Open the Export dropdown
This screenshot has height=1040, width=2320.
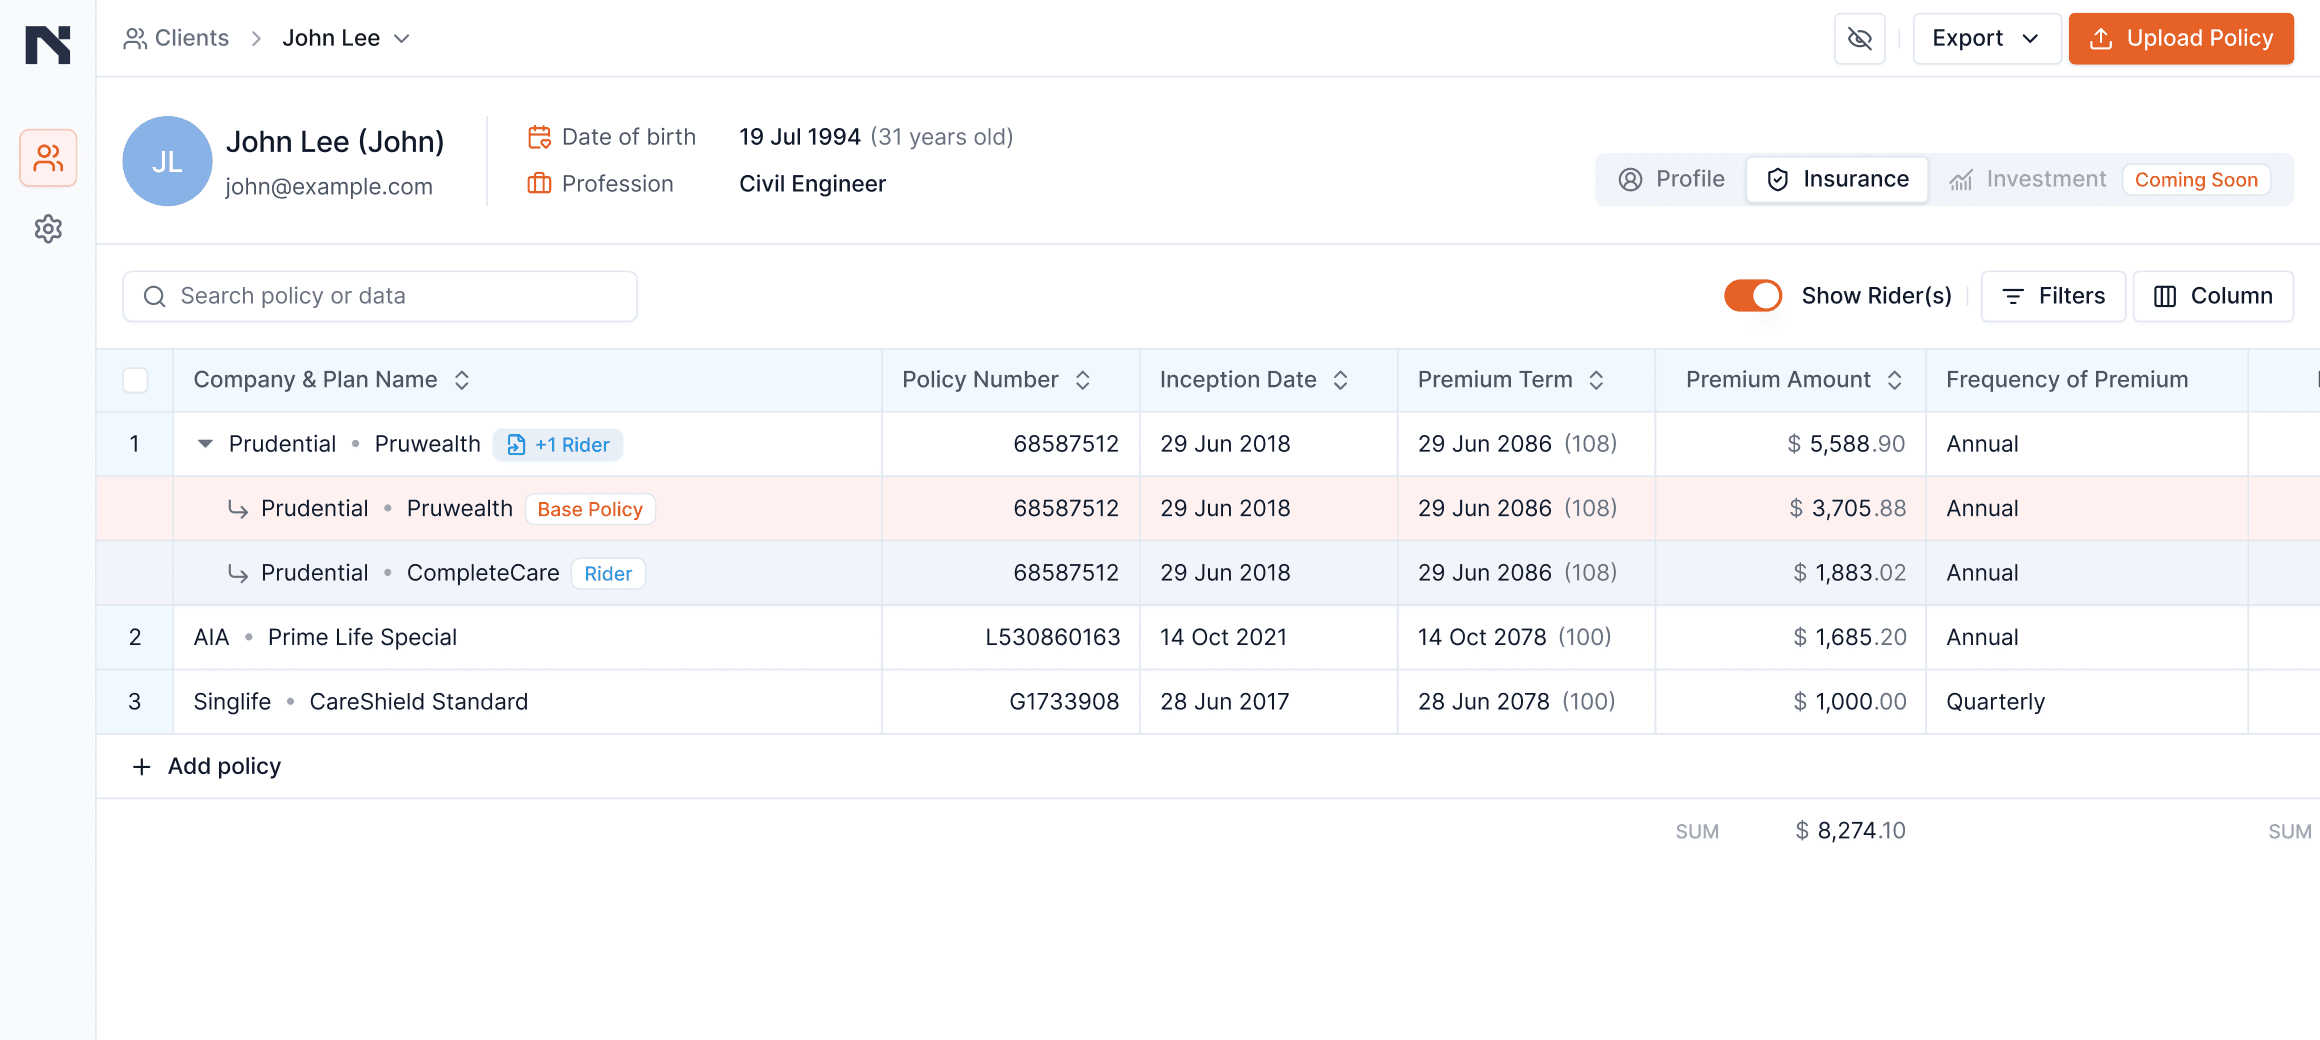point(1986,38)
